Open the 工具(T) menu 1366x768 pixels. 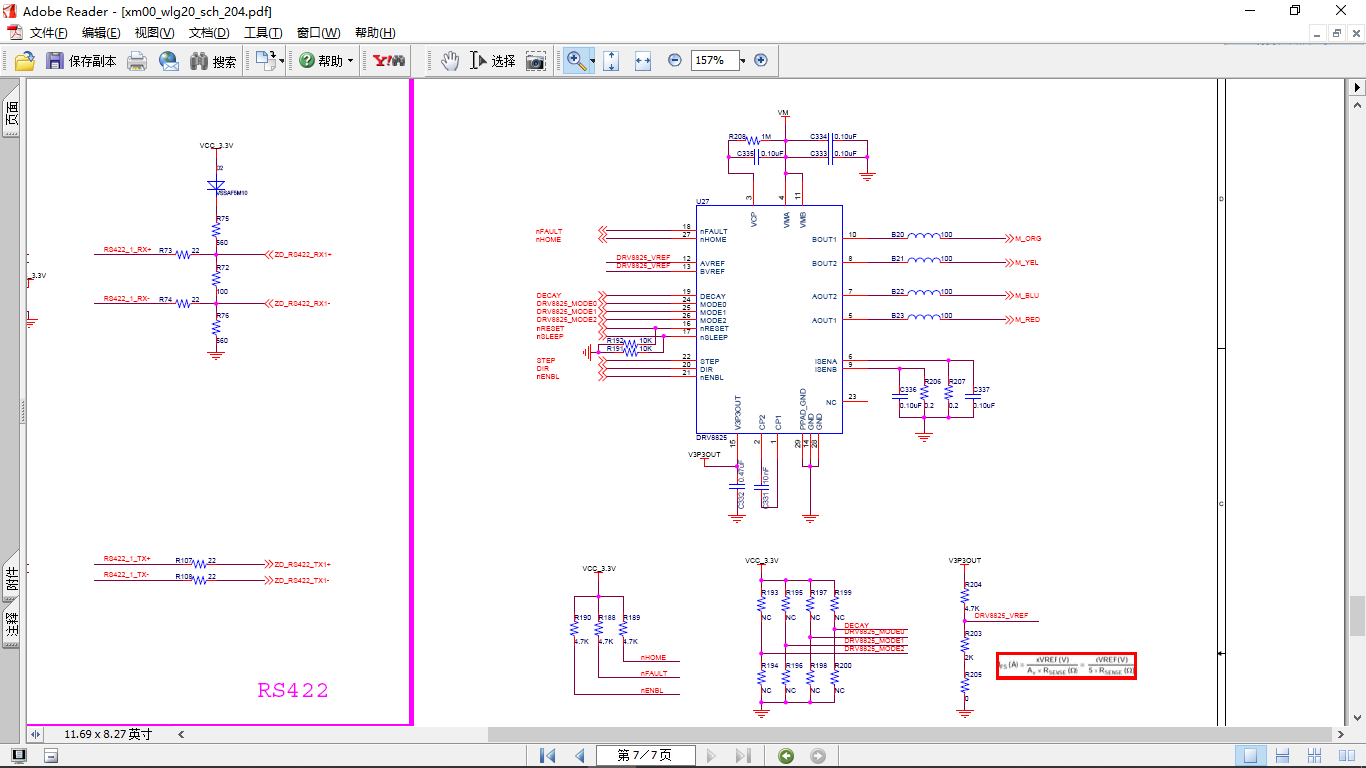point(263,33)
